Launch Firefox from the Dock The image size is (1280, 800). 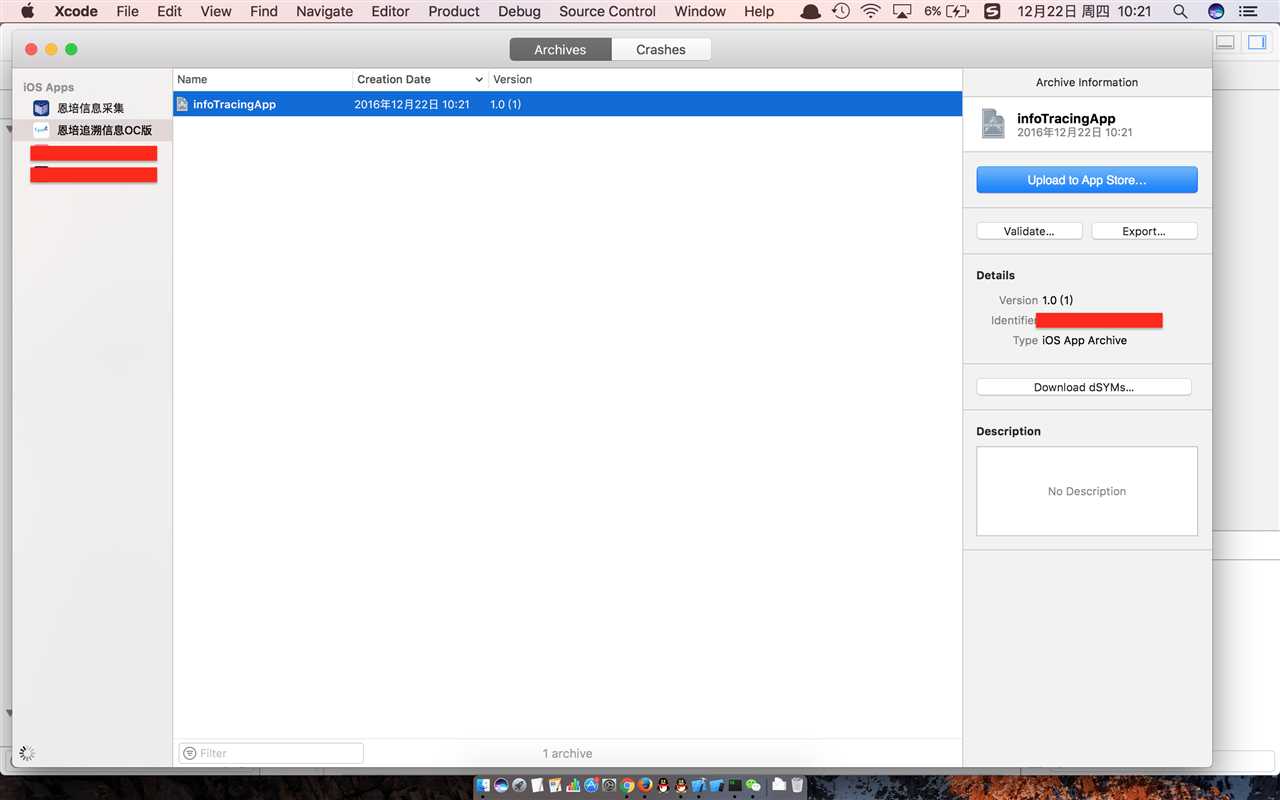(x=645, y=785)
